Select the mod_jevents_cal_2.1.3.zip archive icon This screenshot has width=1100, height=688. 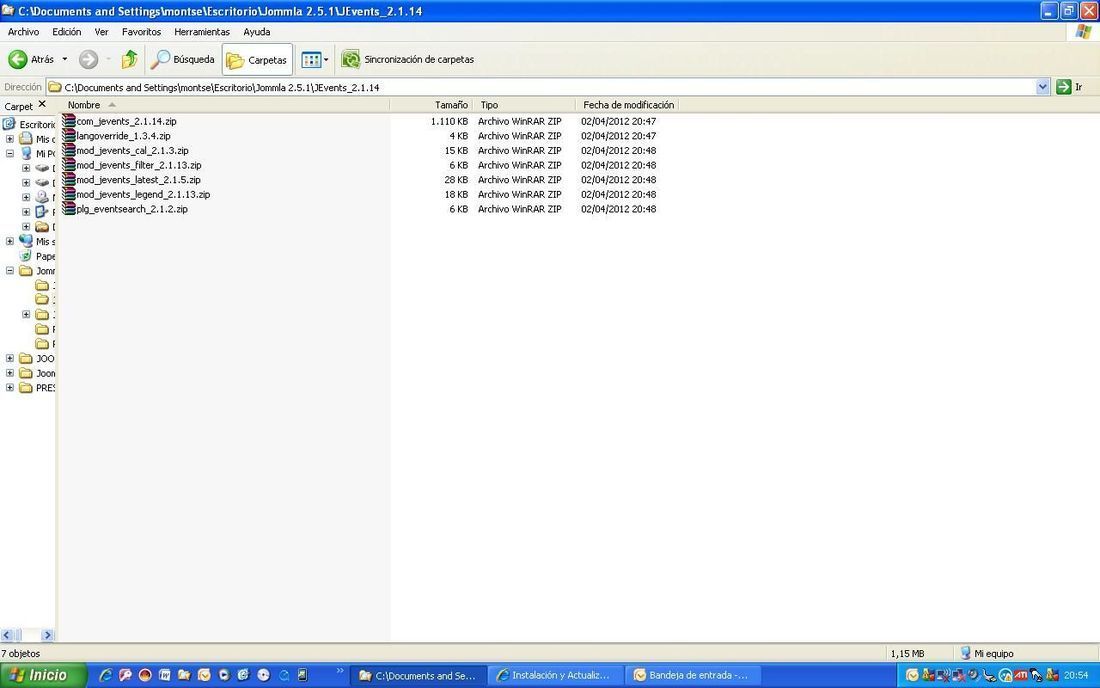(x=69, y=150)
